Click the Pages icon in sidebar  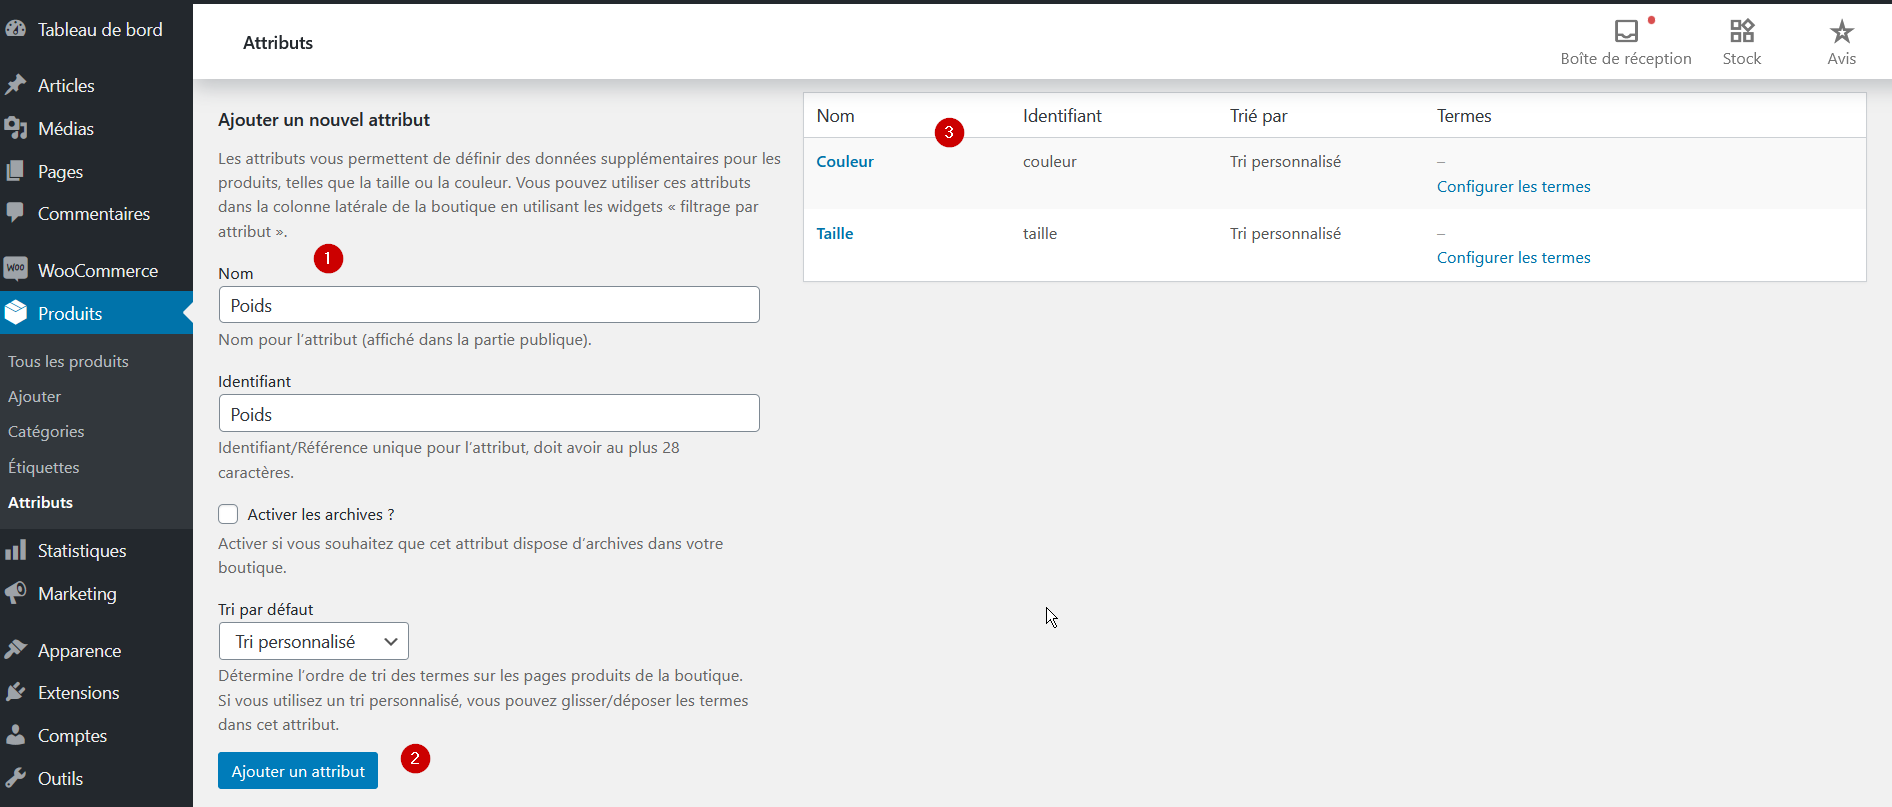[x=16, y=171]
